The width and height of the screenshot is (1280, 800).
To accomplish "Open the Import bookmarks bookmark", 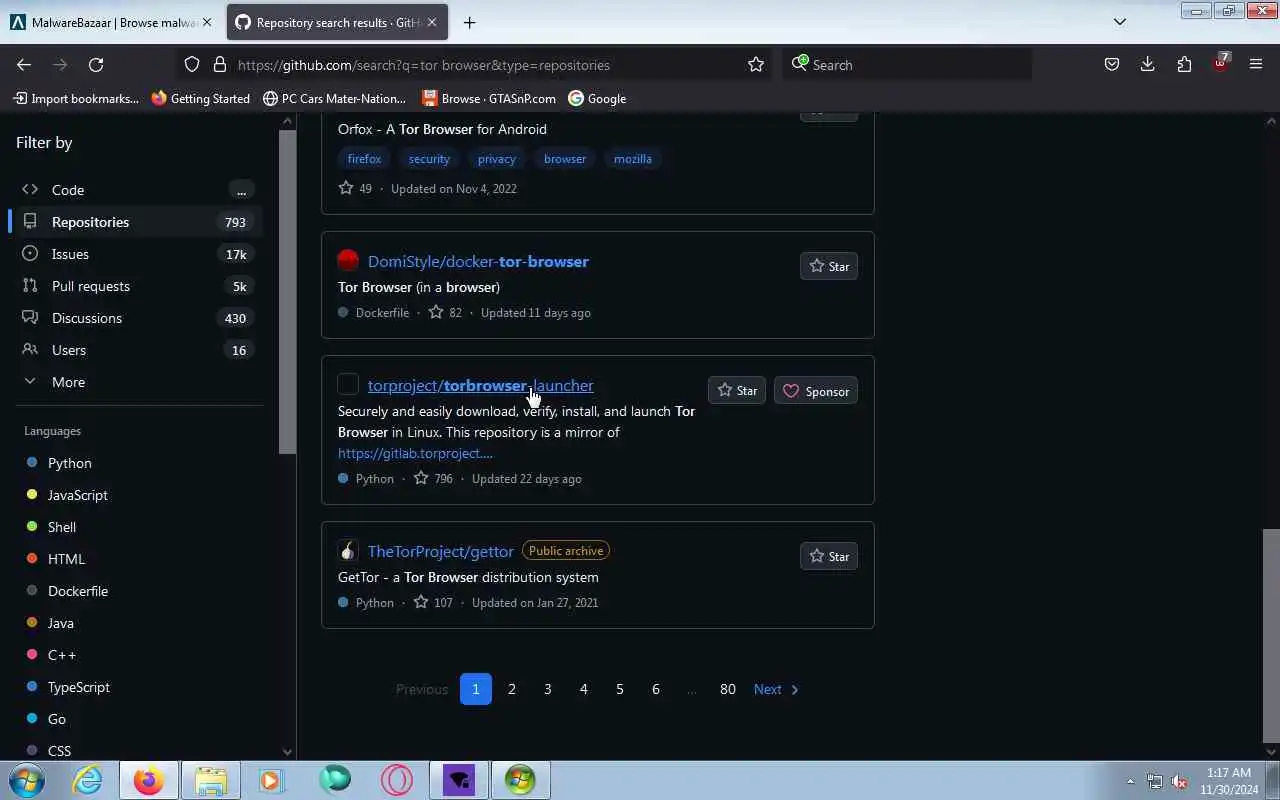I will click(76, 98).
